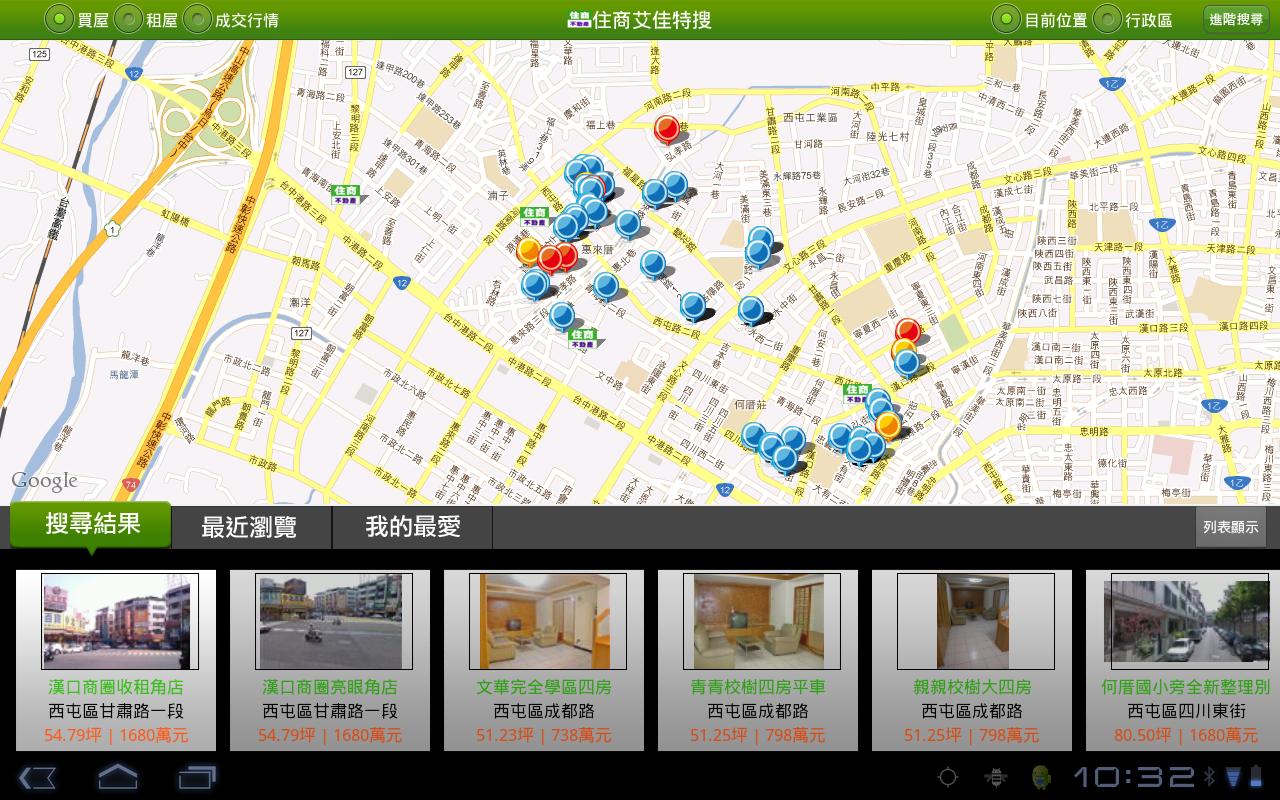Tap the GPS location status icon

tap(948, 777)
